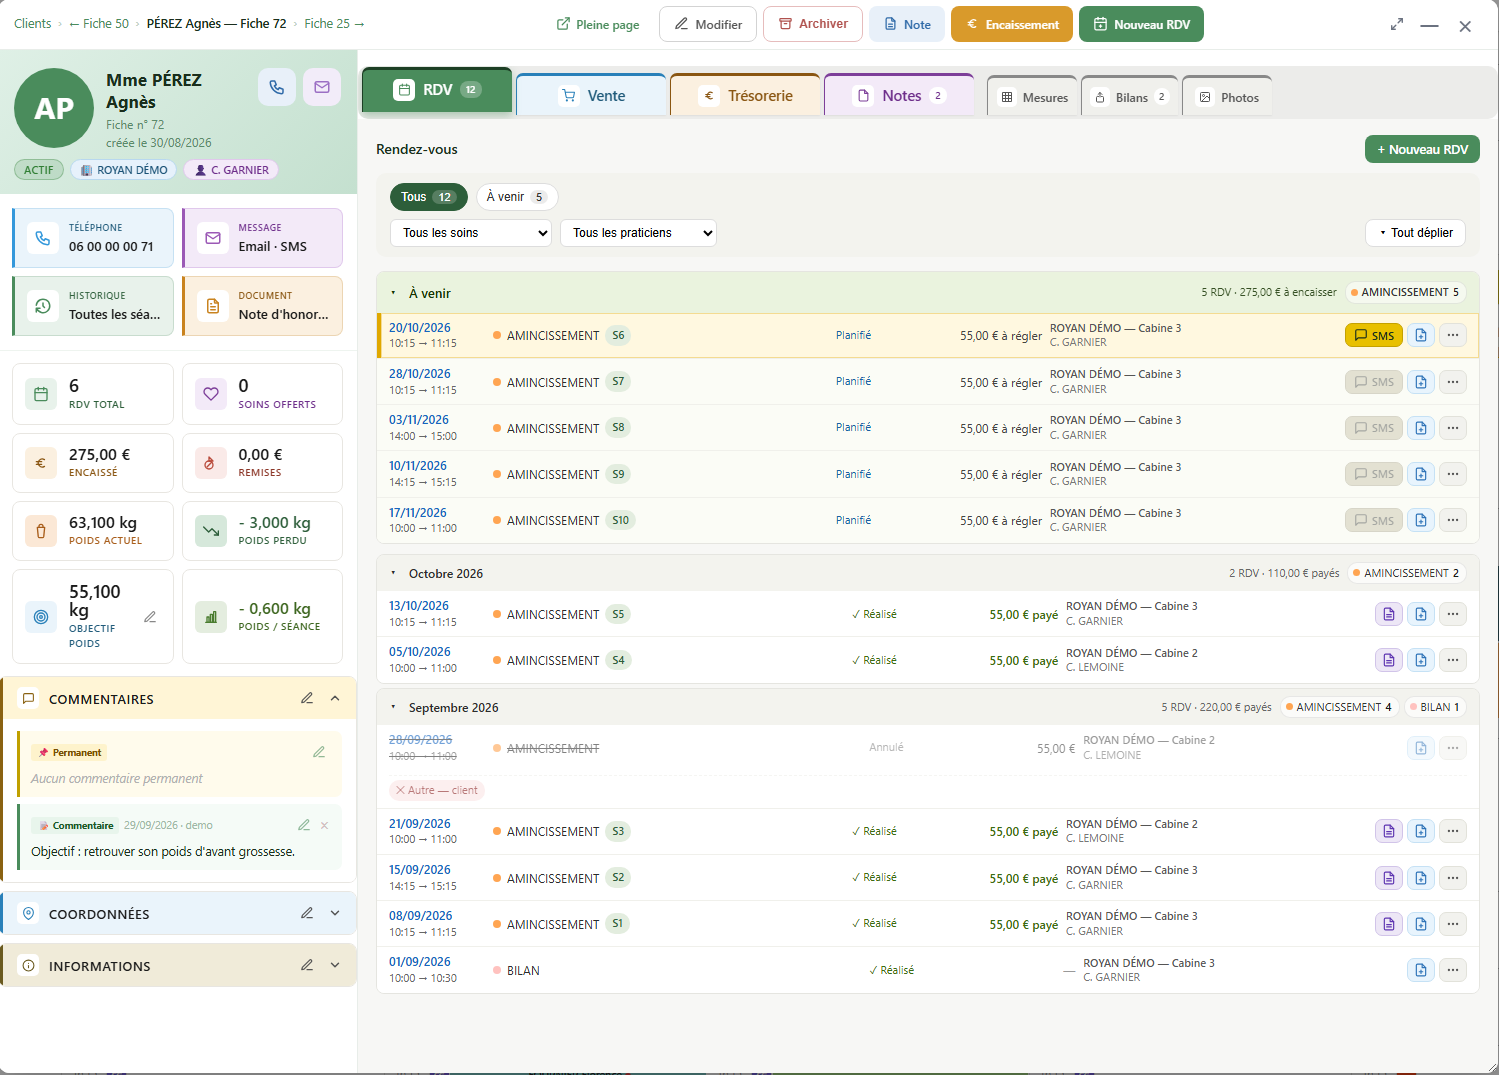1499x1075 pixels.
Task: Open the purple note icon for 21/09/2026
Action: (x=1389, y=831)
